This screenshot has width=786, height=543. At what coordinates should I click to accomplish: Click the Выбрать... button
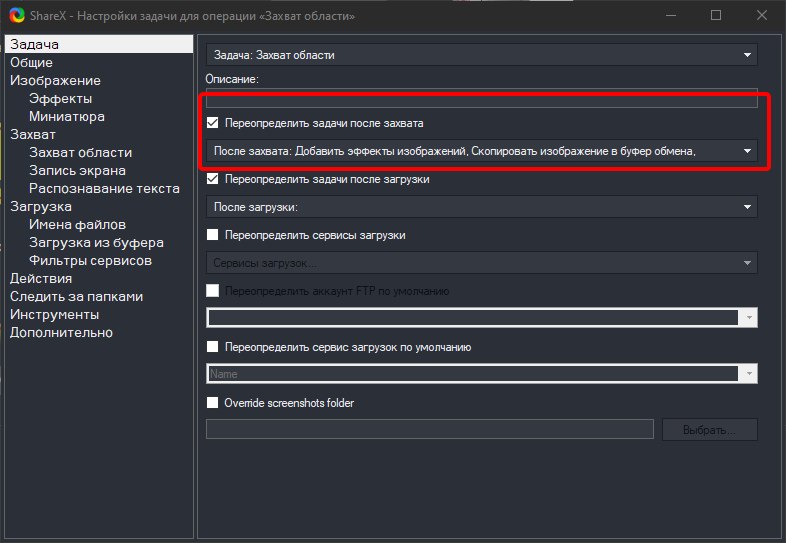[x=709, y=430]
